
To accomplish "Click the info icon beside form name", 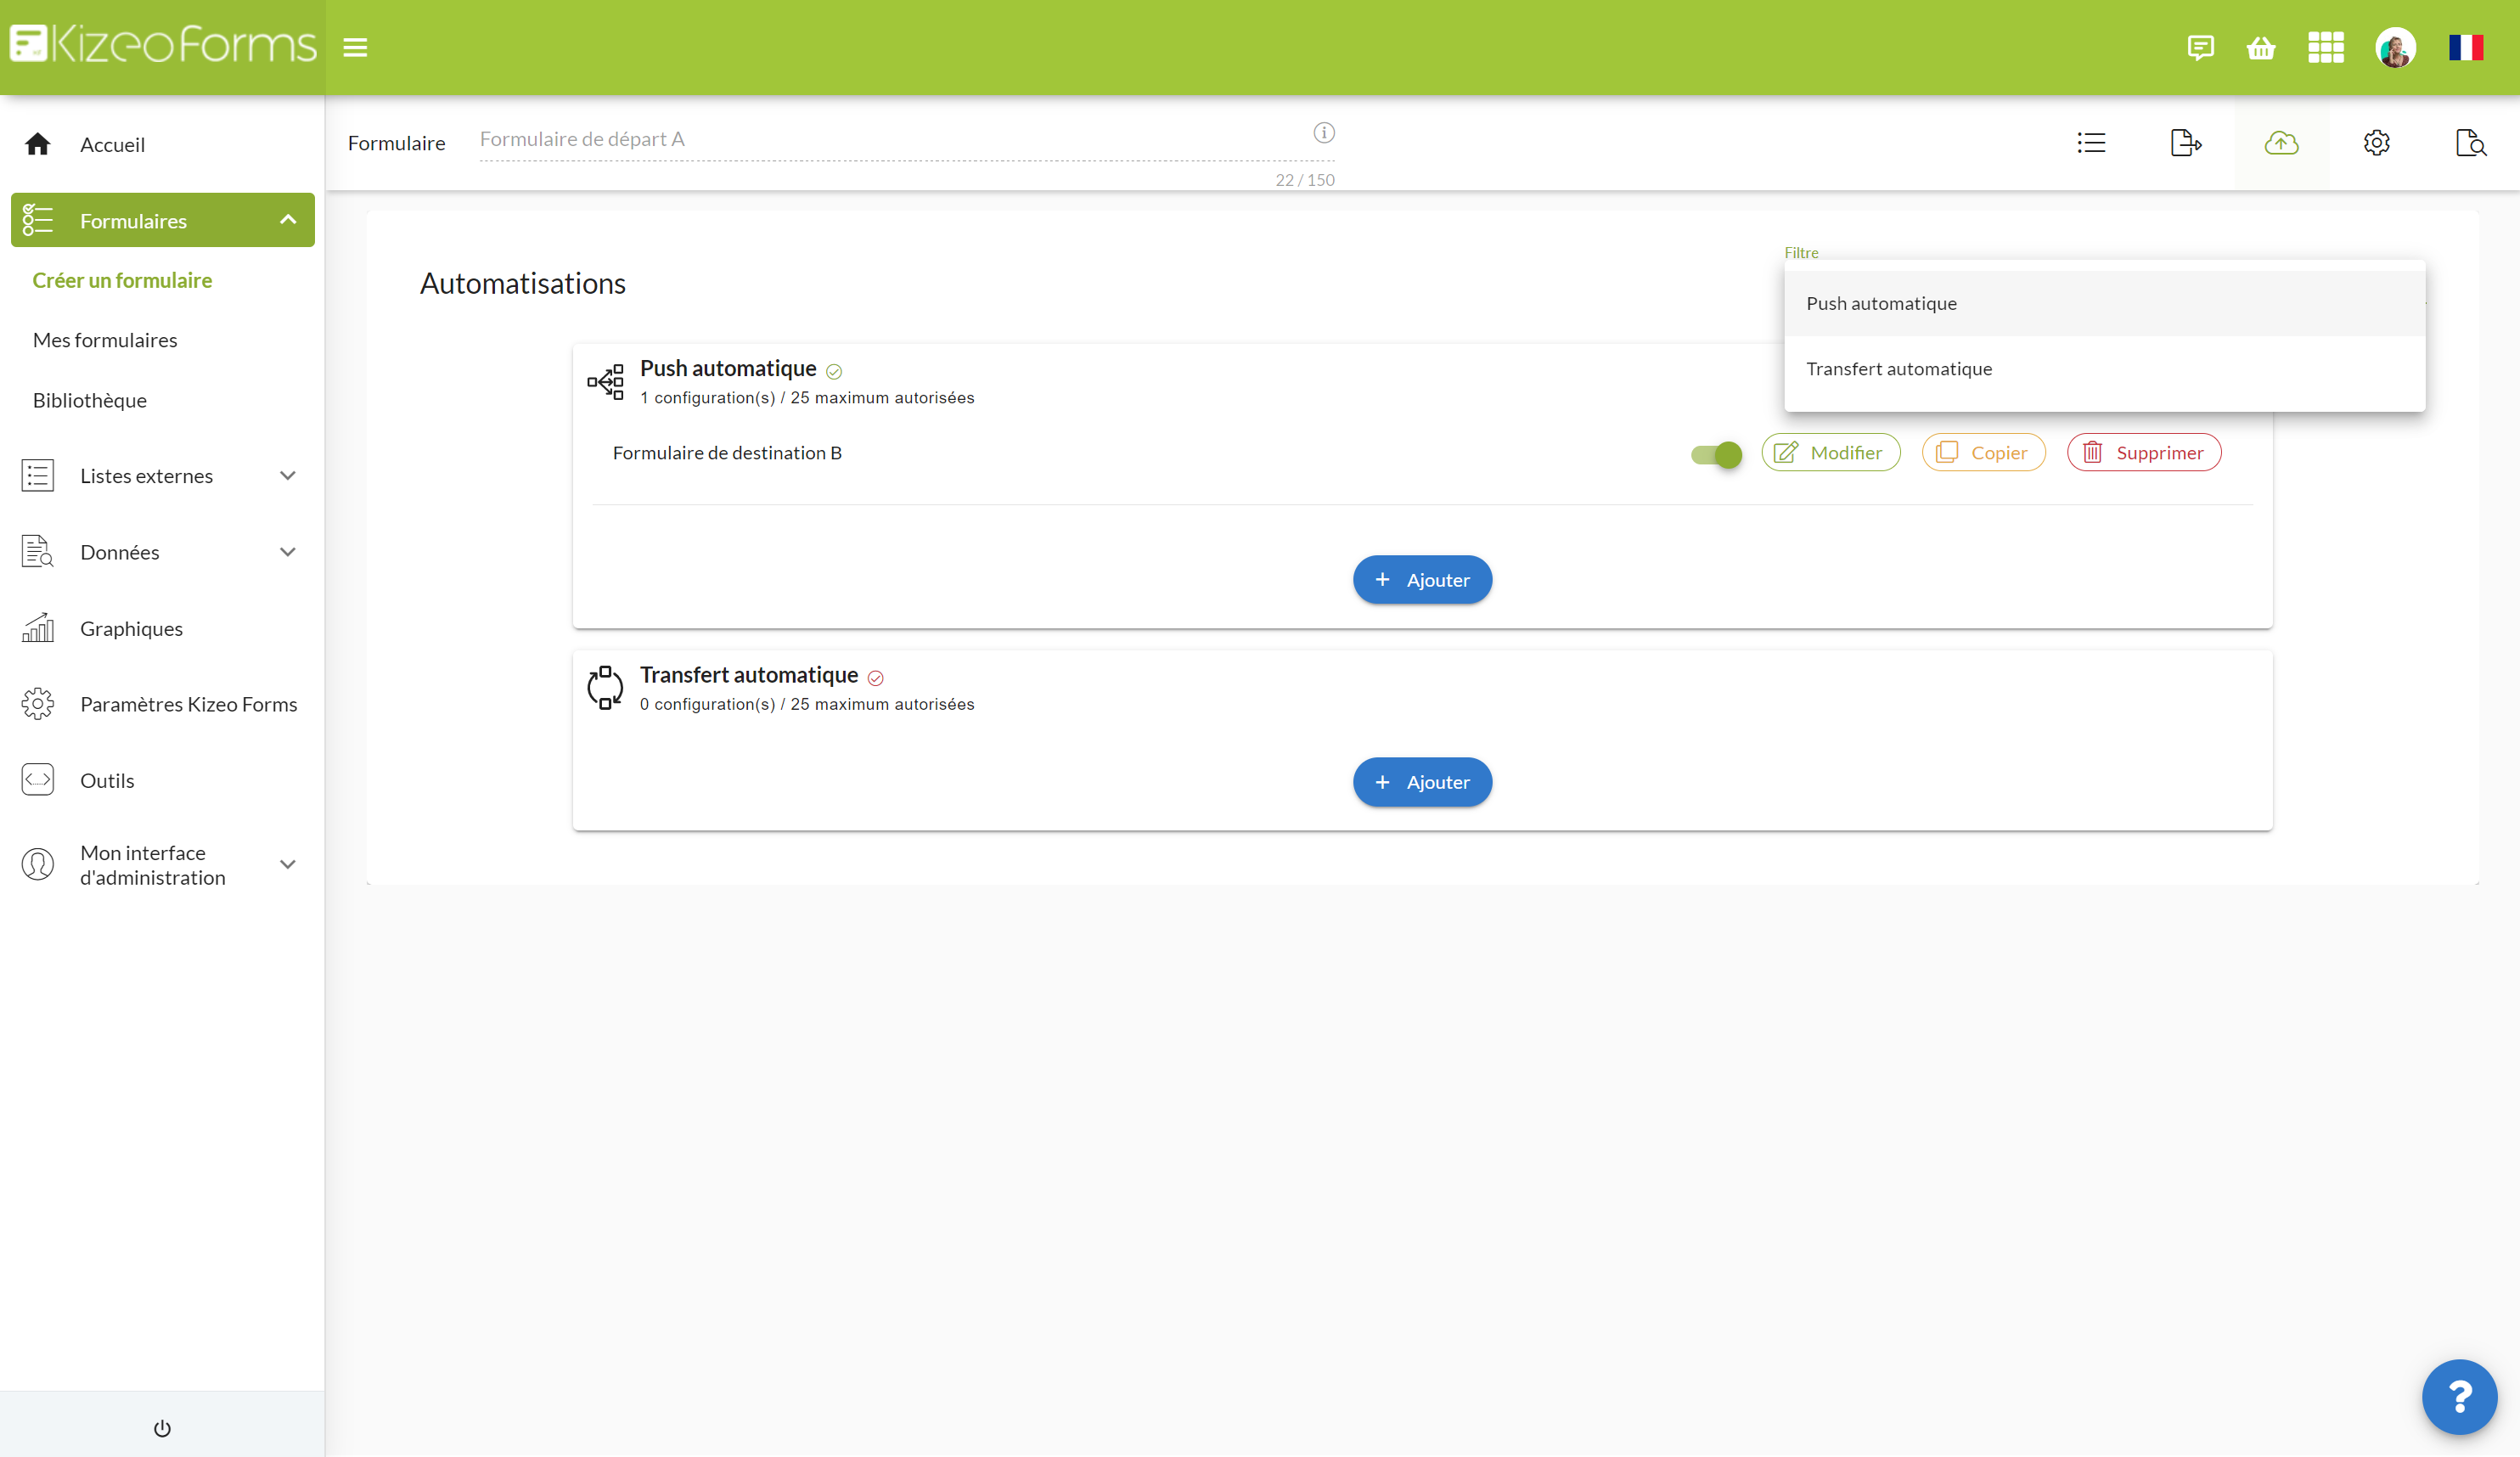I will [1324, 132].
